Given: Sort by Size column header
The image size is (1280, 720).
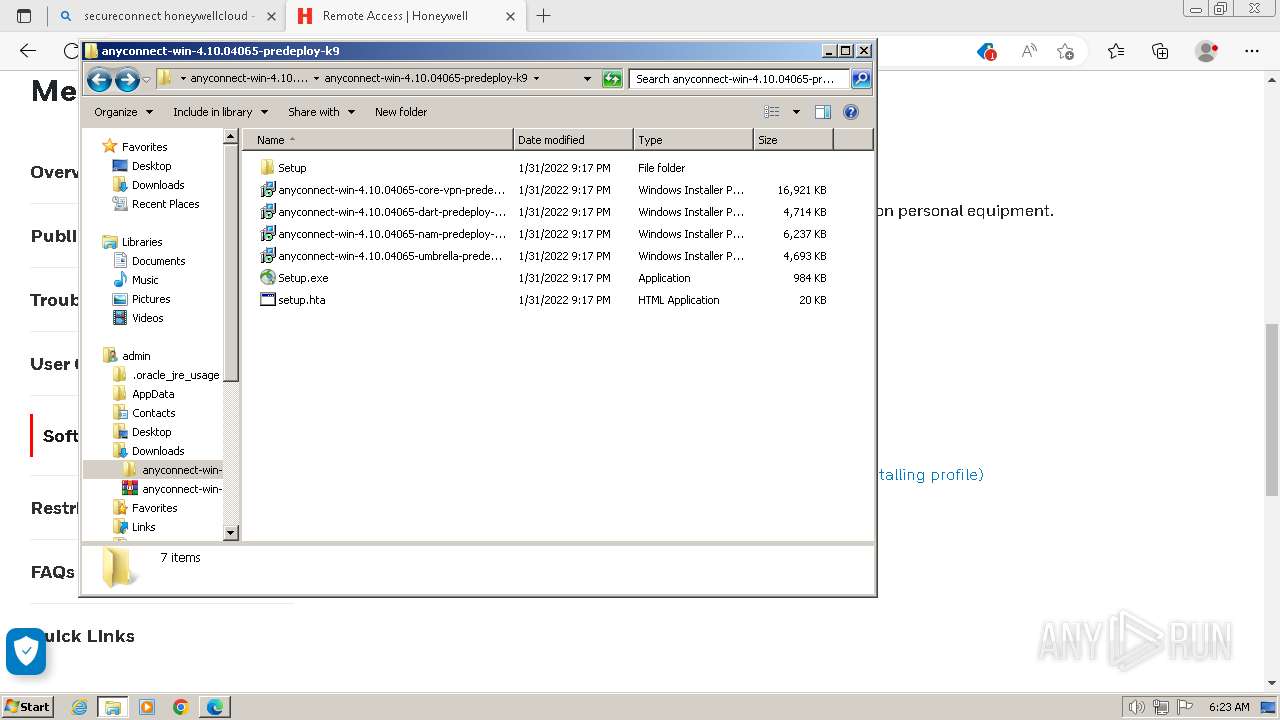Looking at the screenshot, I should click(x=793, y=140).
